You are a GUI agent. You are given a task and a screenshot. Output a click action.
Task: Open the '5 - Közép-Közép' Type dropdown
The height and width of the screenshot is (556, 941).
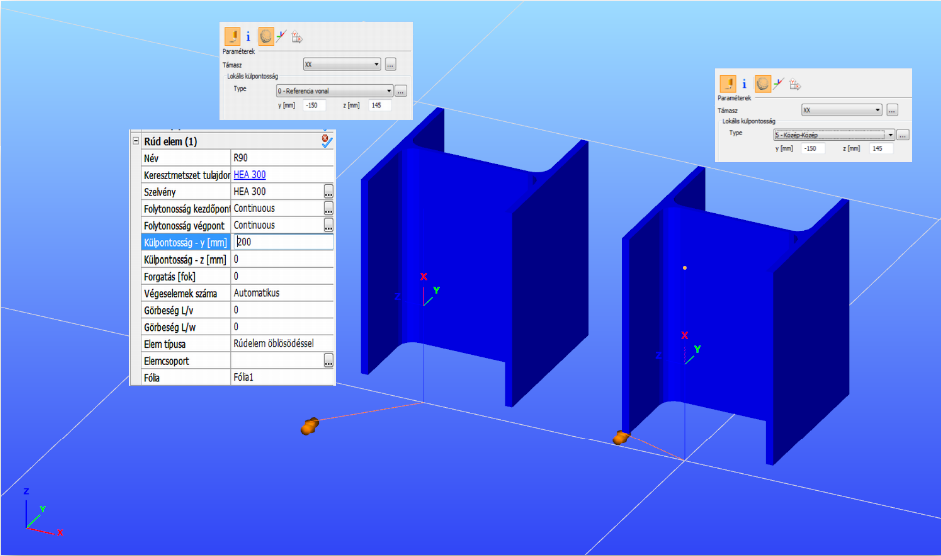834,135
